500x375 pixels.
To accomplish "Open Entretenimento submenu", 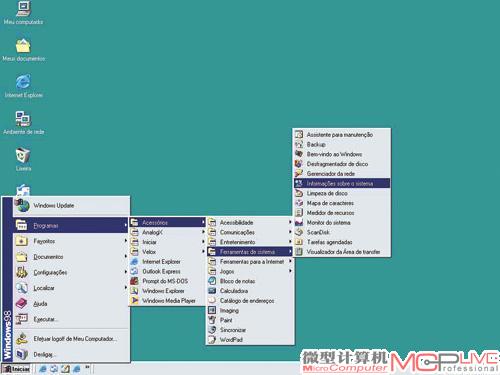I will tap(250, 242).
